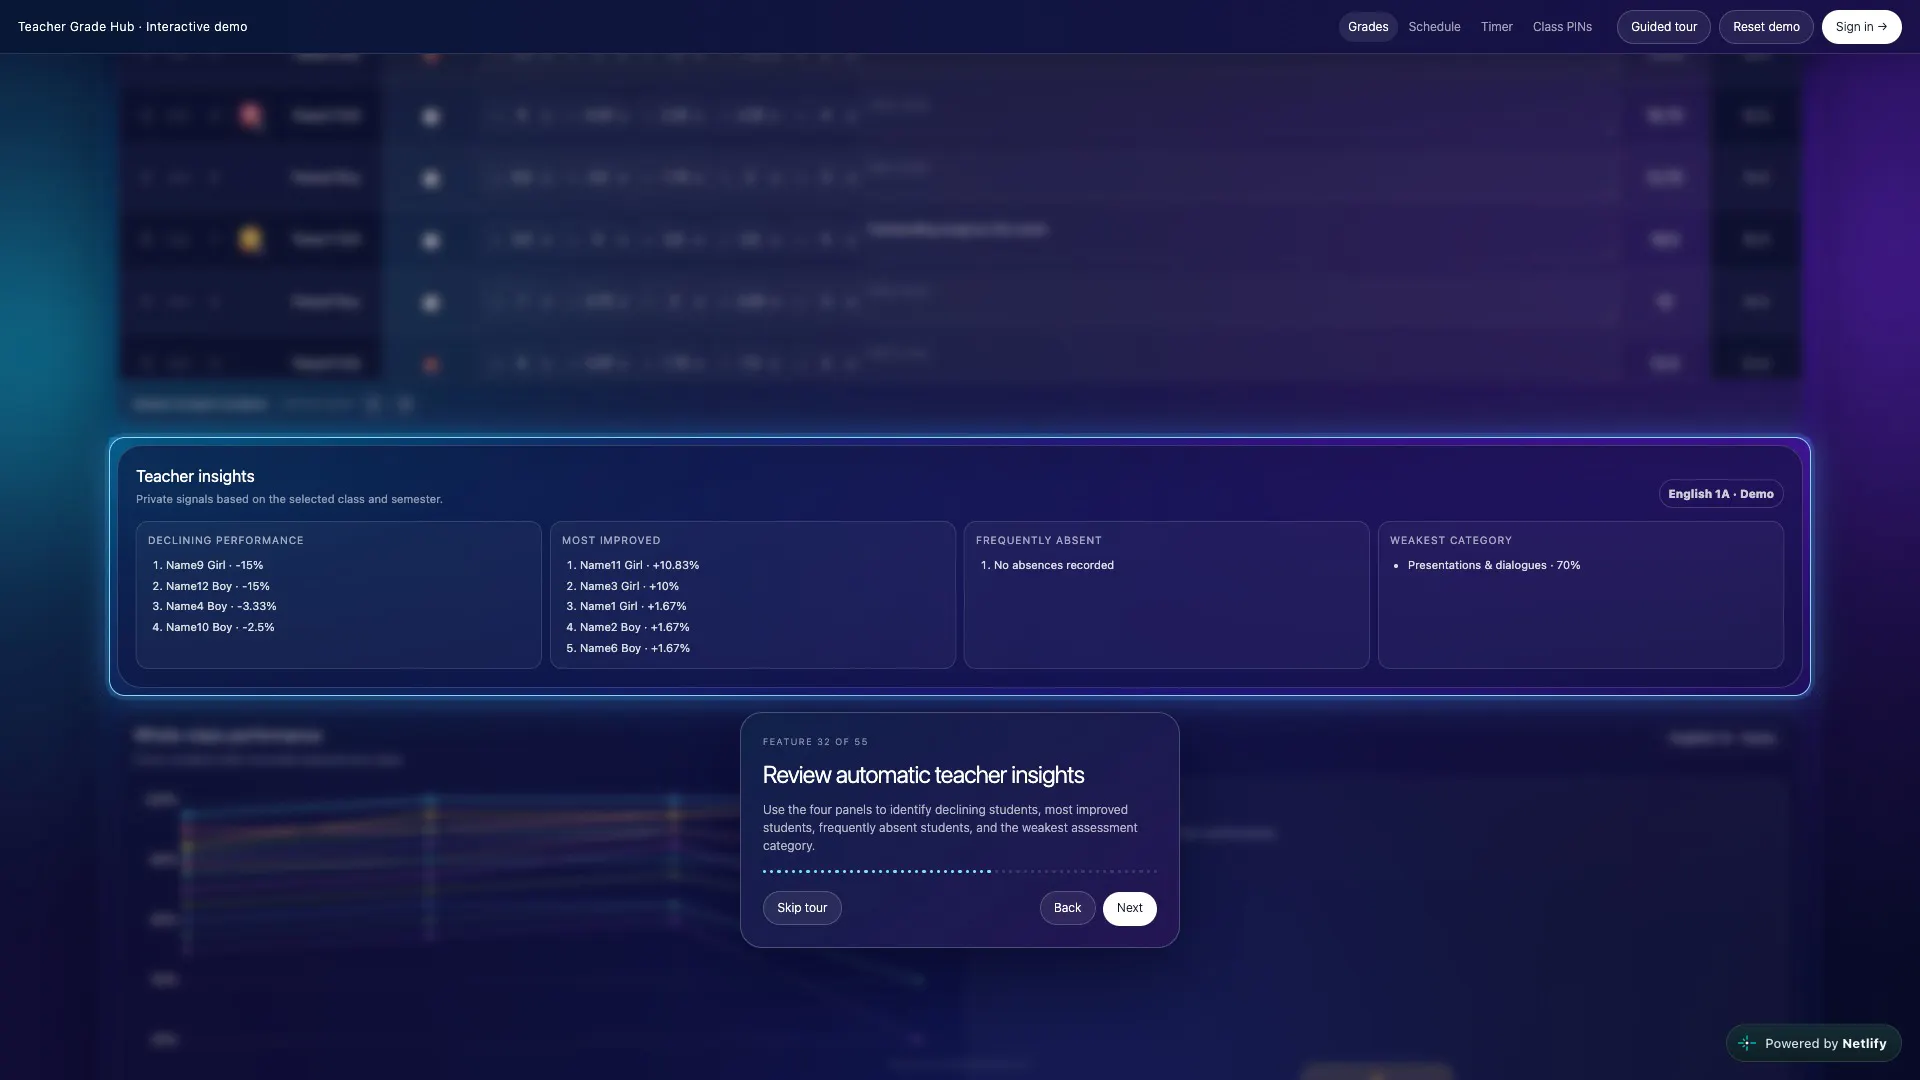The height and width of the screenshot is (1080, 1920).
Task: Open the Powered by Netlify badge text
Action: click(x=1825, y=1043)
